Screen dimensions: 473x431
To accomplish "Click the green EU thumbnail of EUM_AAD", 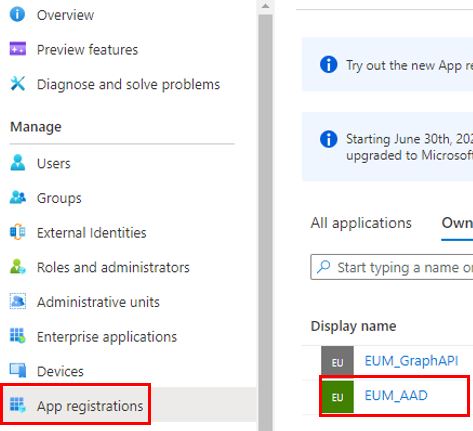I will (x=337, y=397).
